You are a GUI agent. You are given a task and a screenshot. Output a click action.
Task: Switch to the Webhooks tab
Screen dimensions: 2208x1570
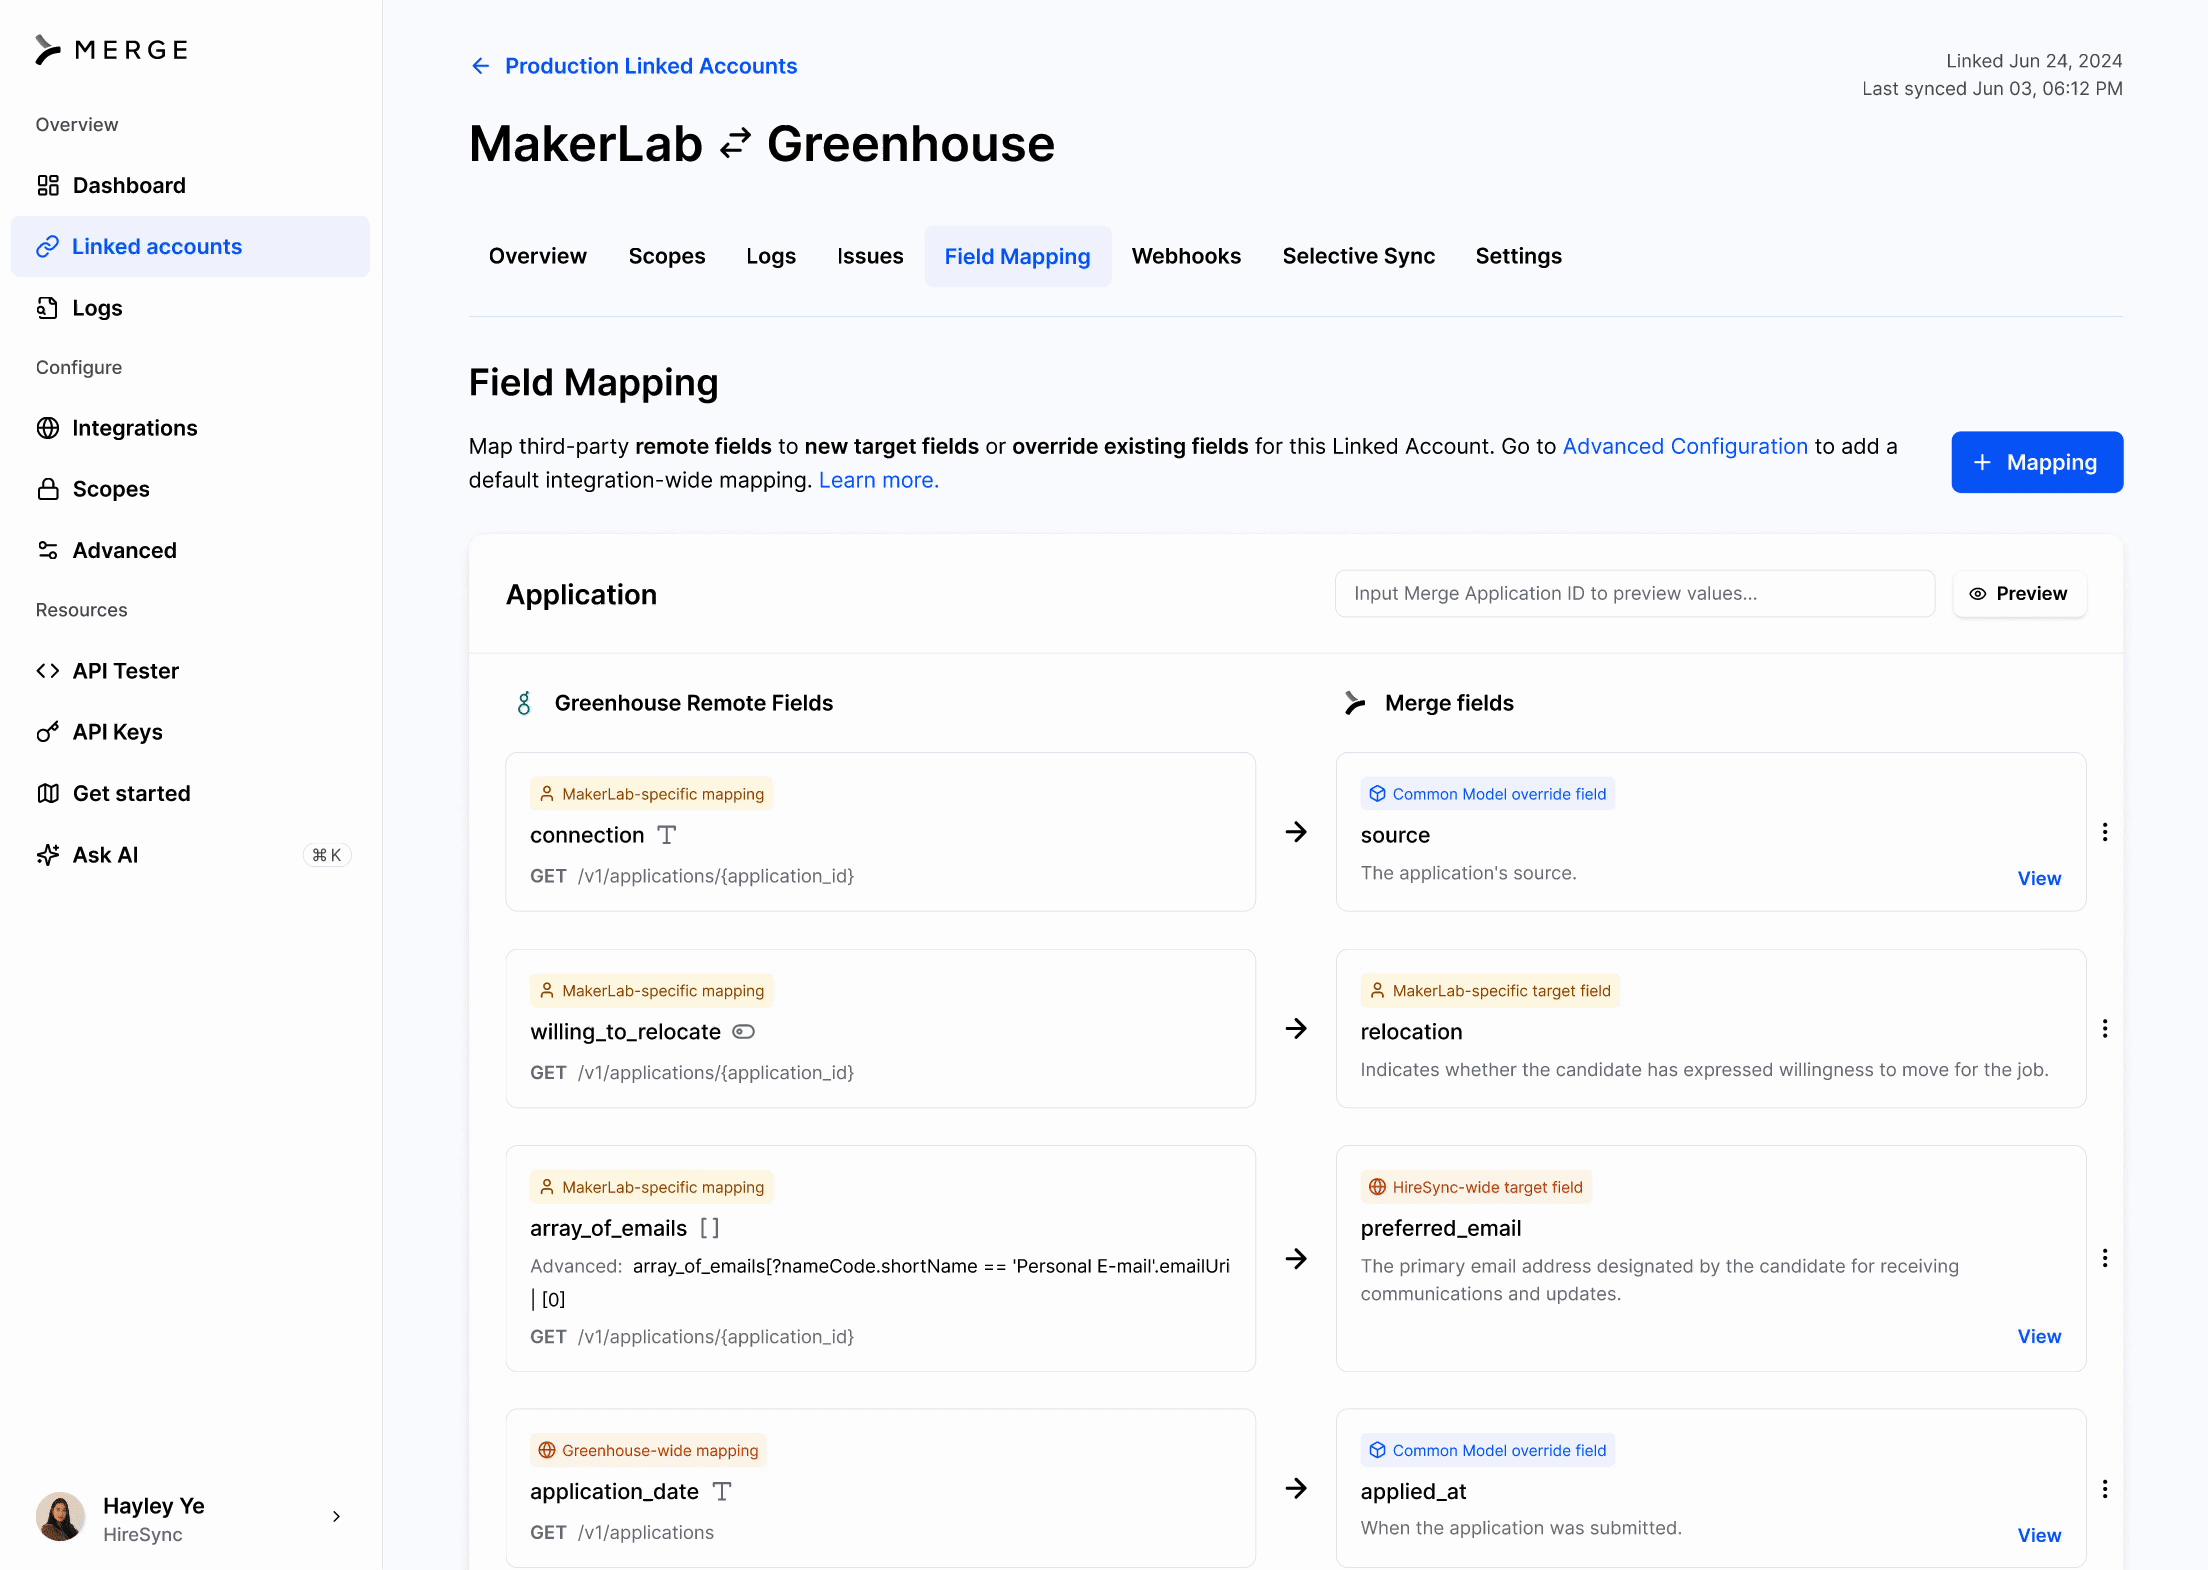tap(1186, 256)
